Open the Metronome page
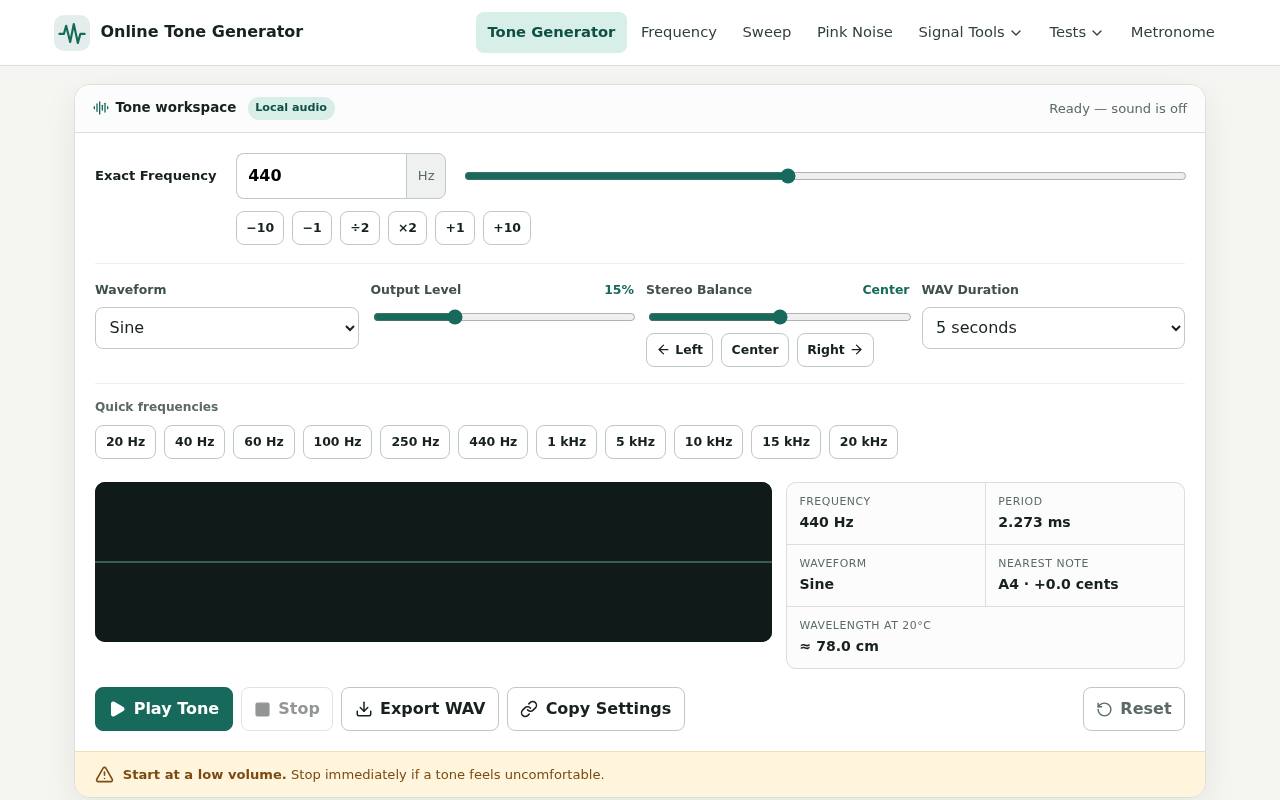 pyautogui.click(x=1172, y=32)
